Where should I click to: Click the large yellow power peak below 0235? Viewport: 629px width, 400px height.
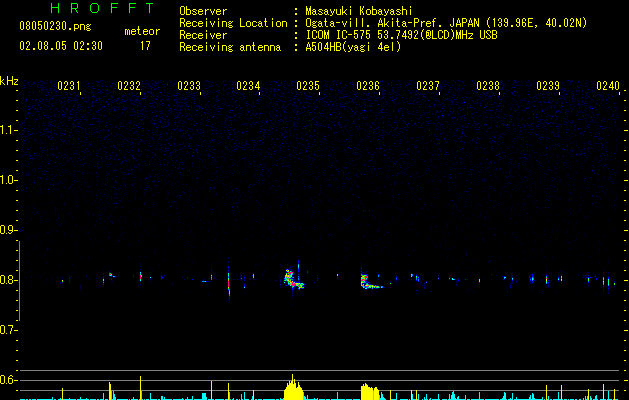(x=294, y=388)
